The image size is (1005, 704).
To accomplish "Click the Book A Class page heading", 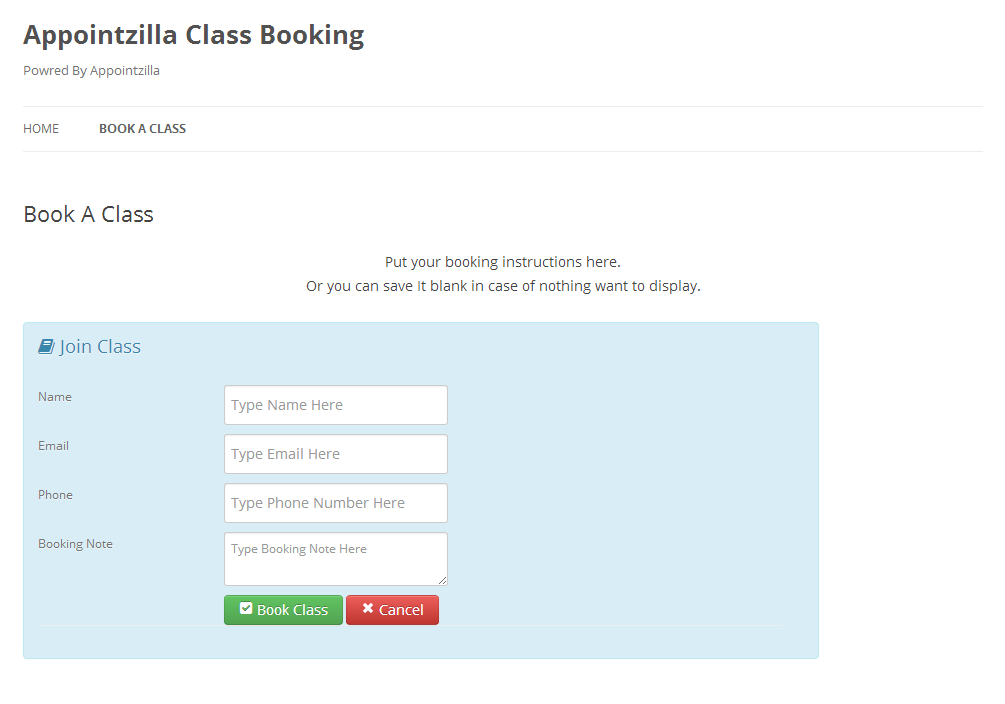I will click(88, 214).
